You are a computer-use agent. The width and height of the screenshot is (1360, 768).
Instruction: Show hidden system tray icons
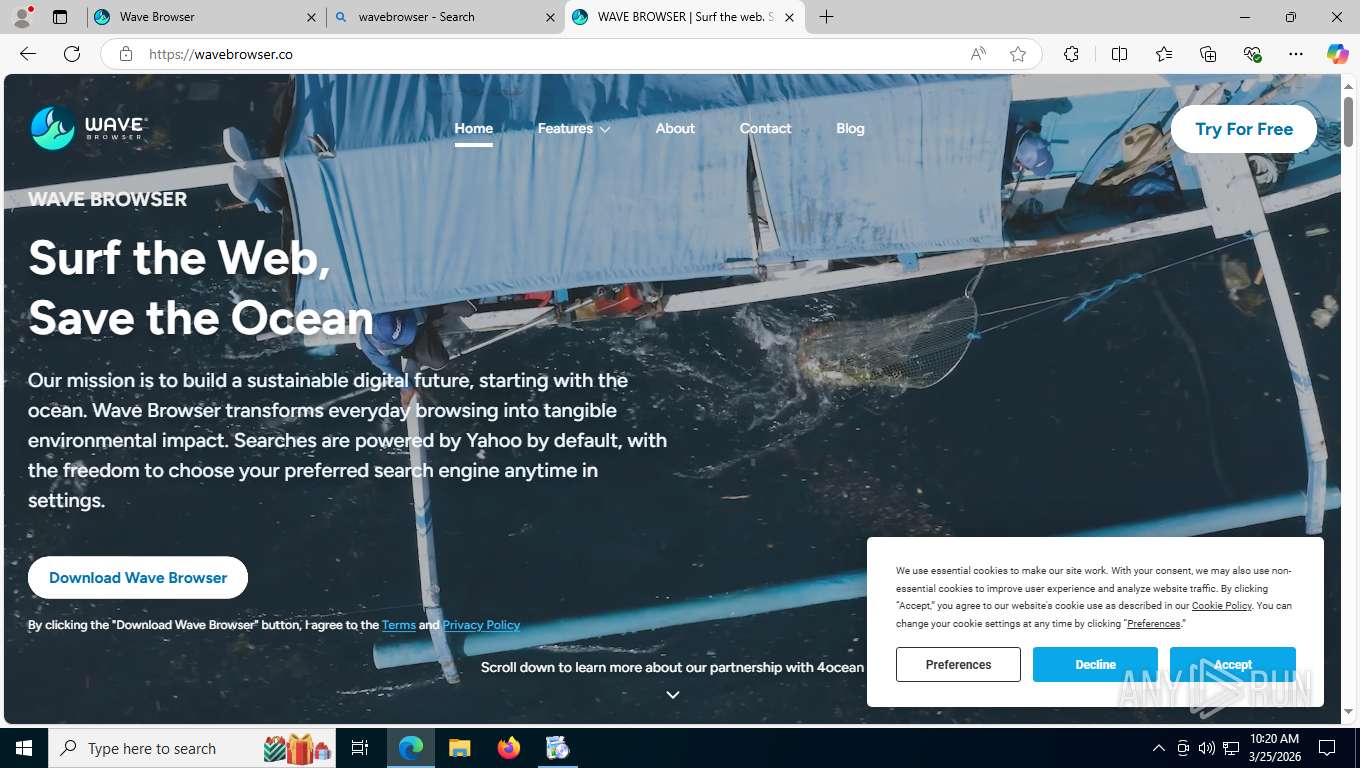tap(1159, 748)
